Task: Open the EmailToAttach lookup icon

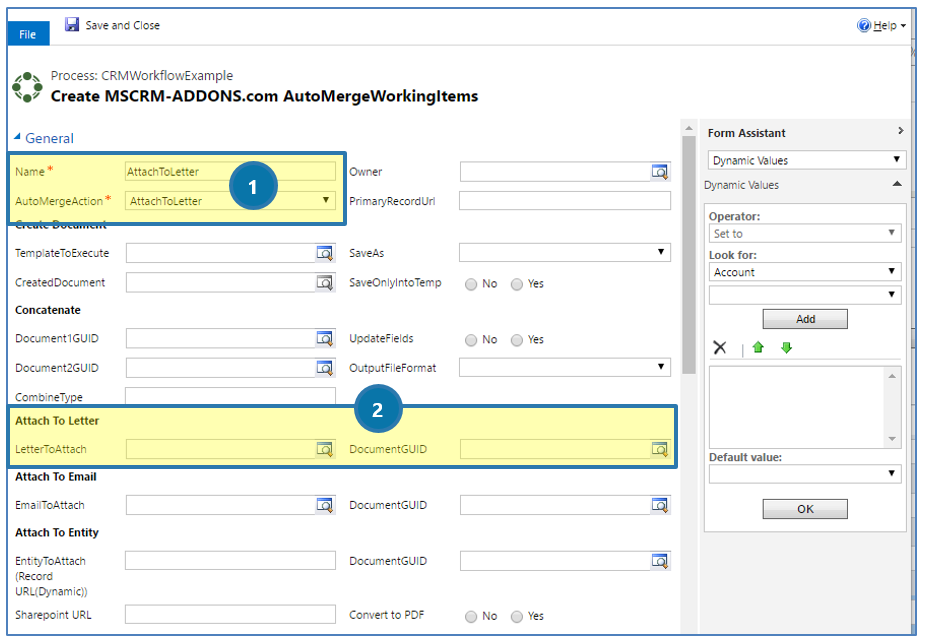Action: coord(325,505)
